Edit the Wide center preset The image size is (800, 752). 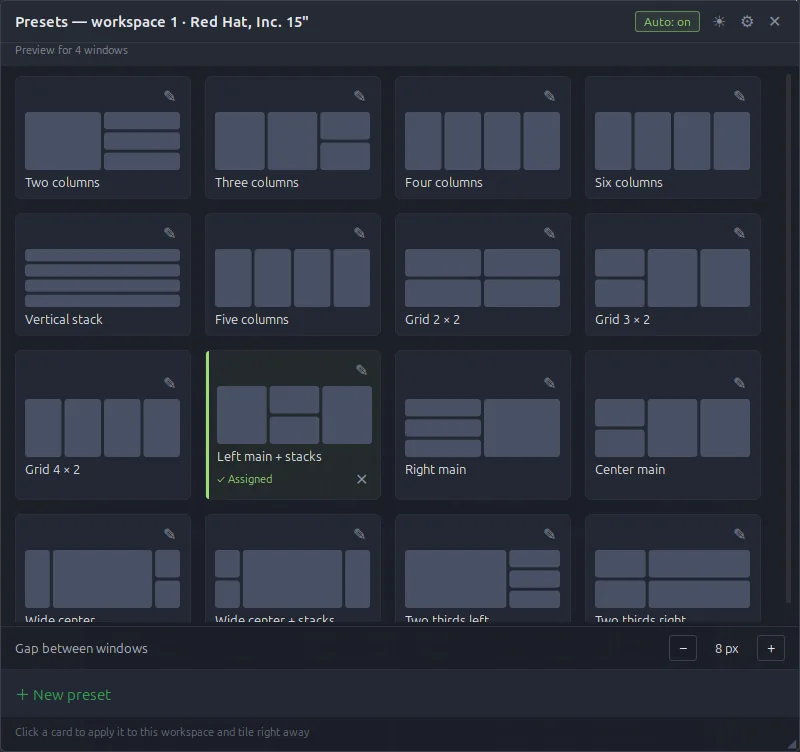pos(169,534)
